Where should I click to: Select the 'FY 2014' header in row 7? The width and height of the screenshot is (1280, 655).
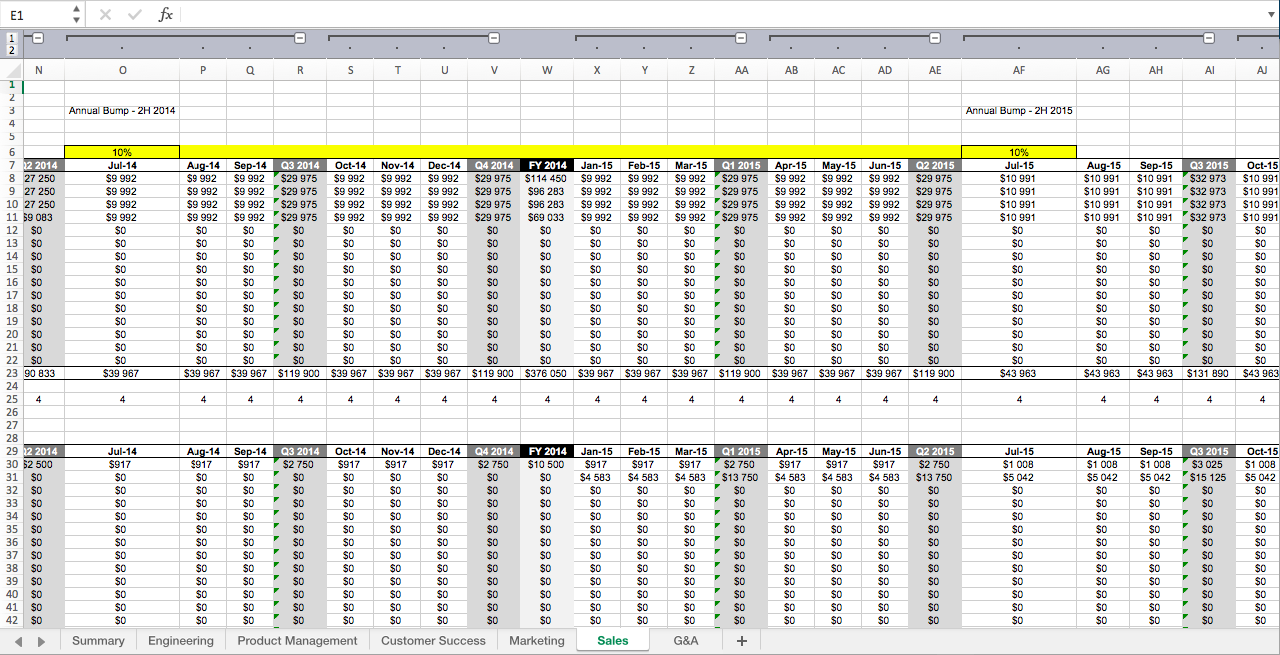pyautogui.click(x=547, y=165)
